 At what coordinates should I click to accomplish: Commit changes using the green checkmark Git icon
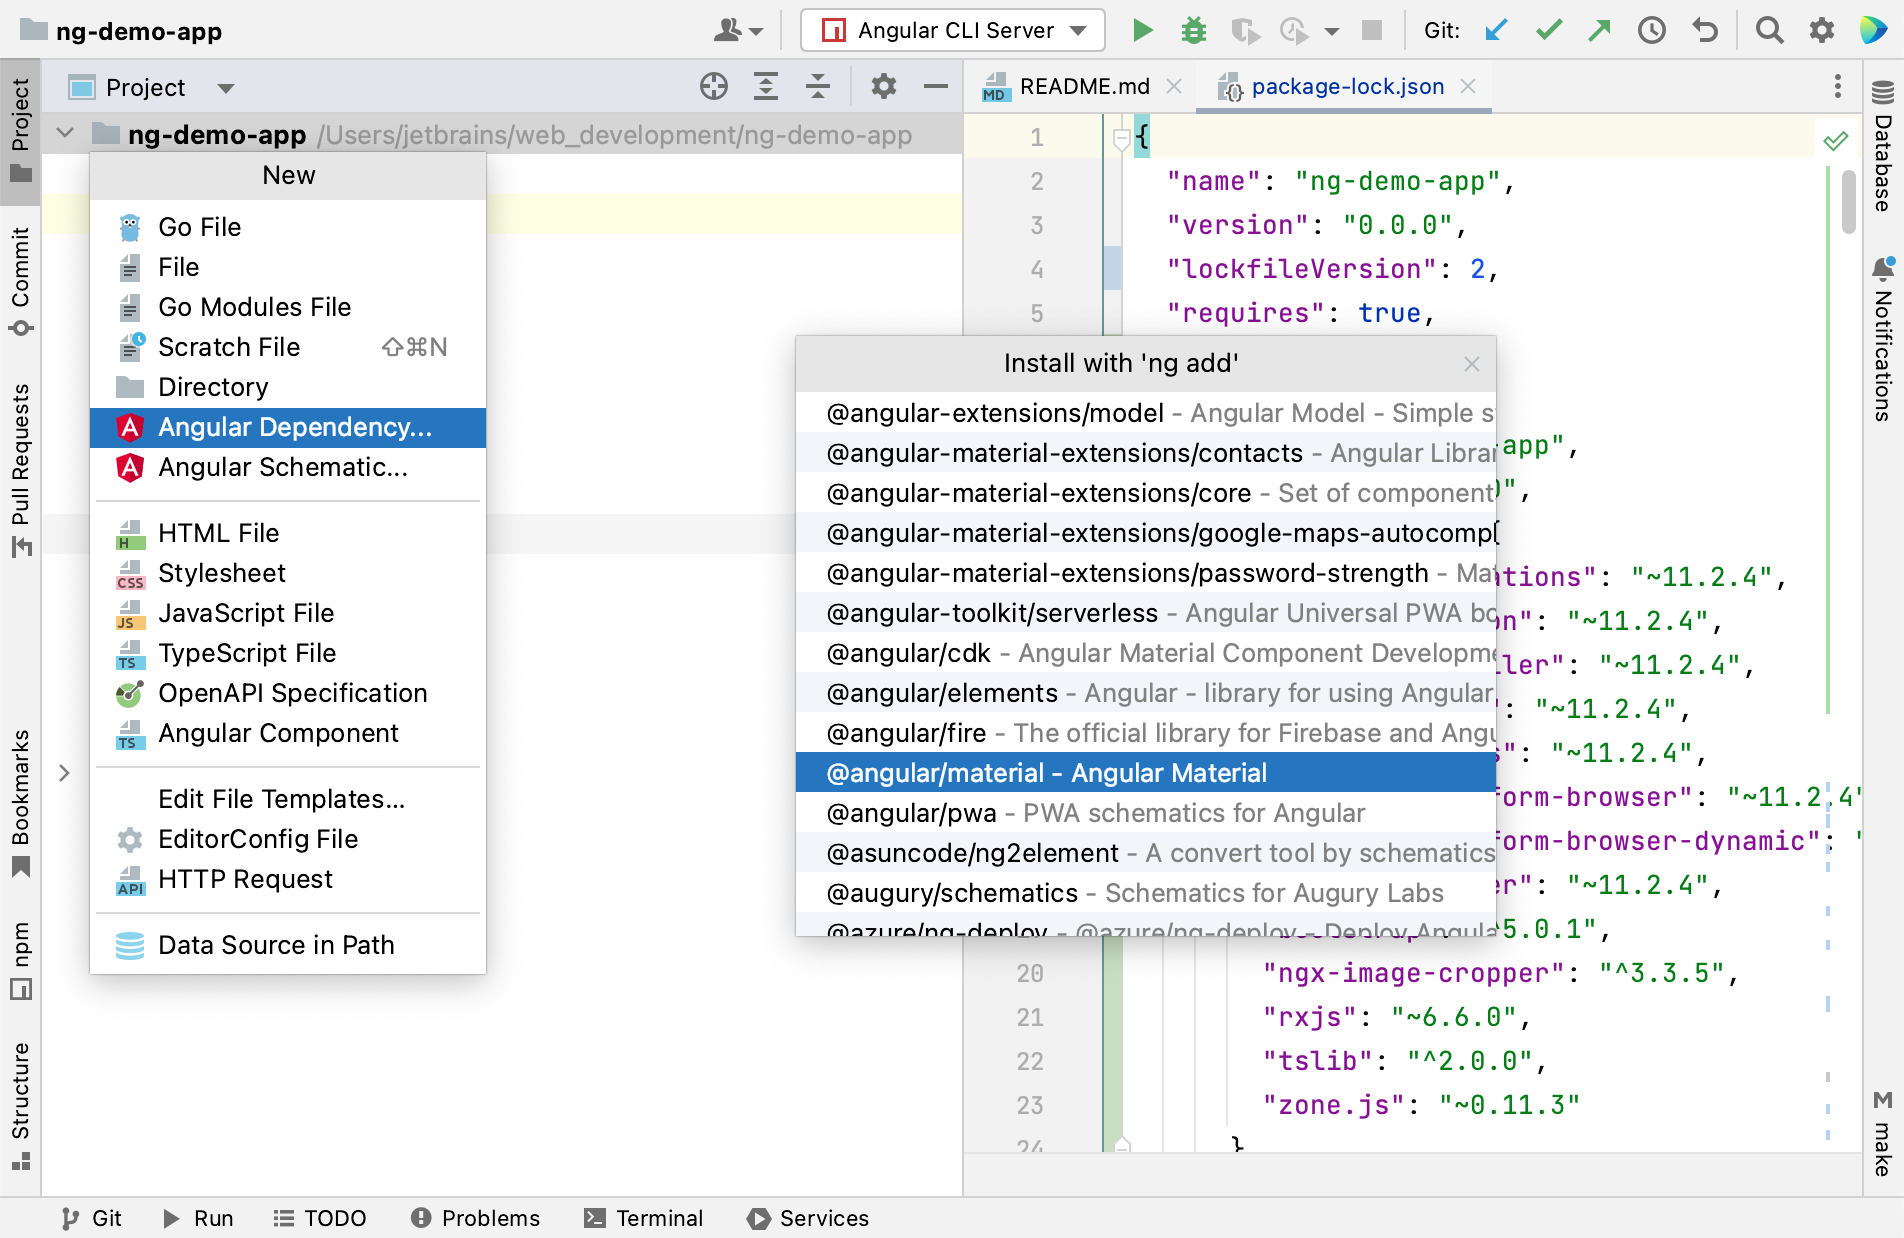tap(1547, 30)
